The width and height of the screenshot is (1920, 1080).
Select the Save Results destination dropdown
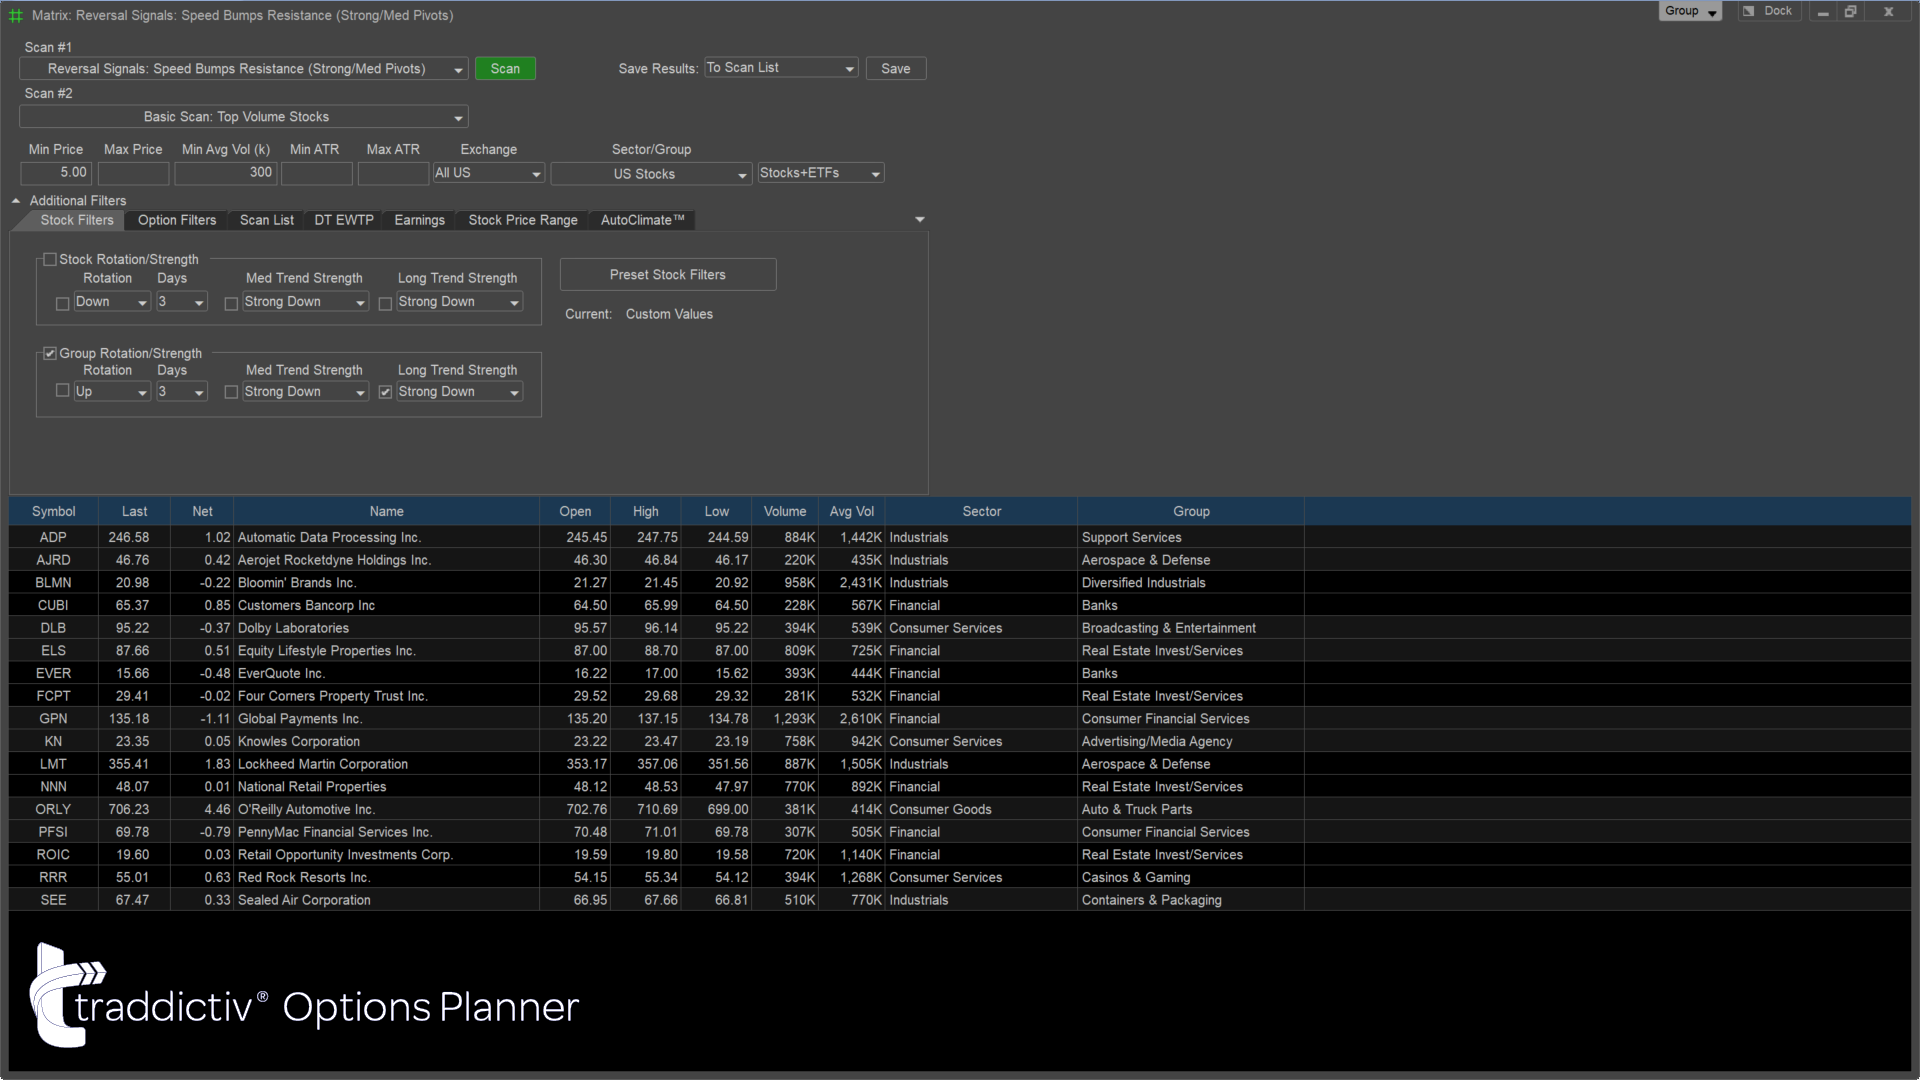pyautogui.click(x=778, y=69)
